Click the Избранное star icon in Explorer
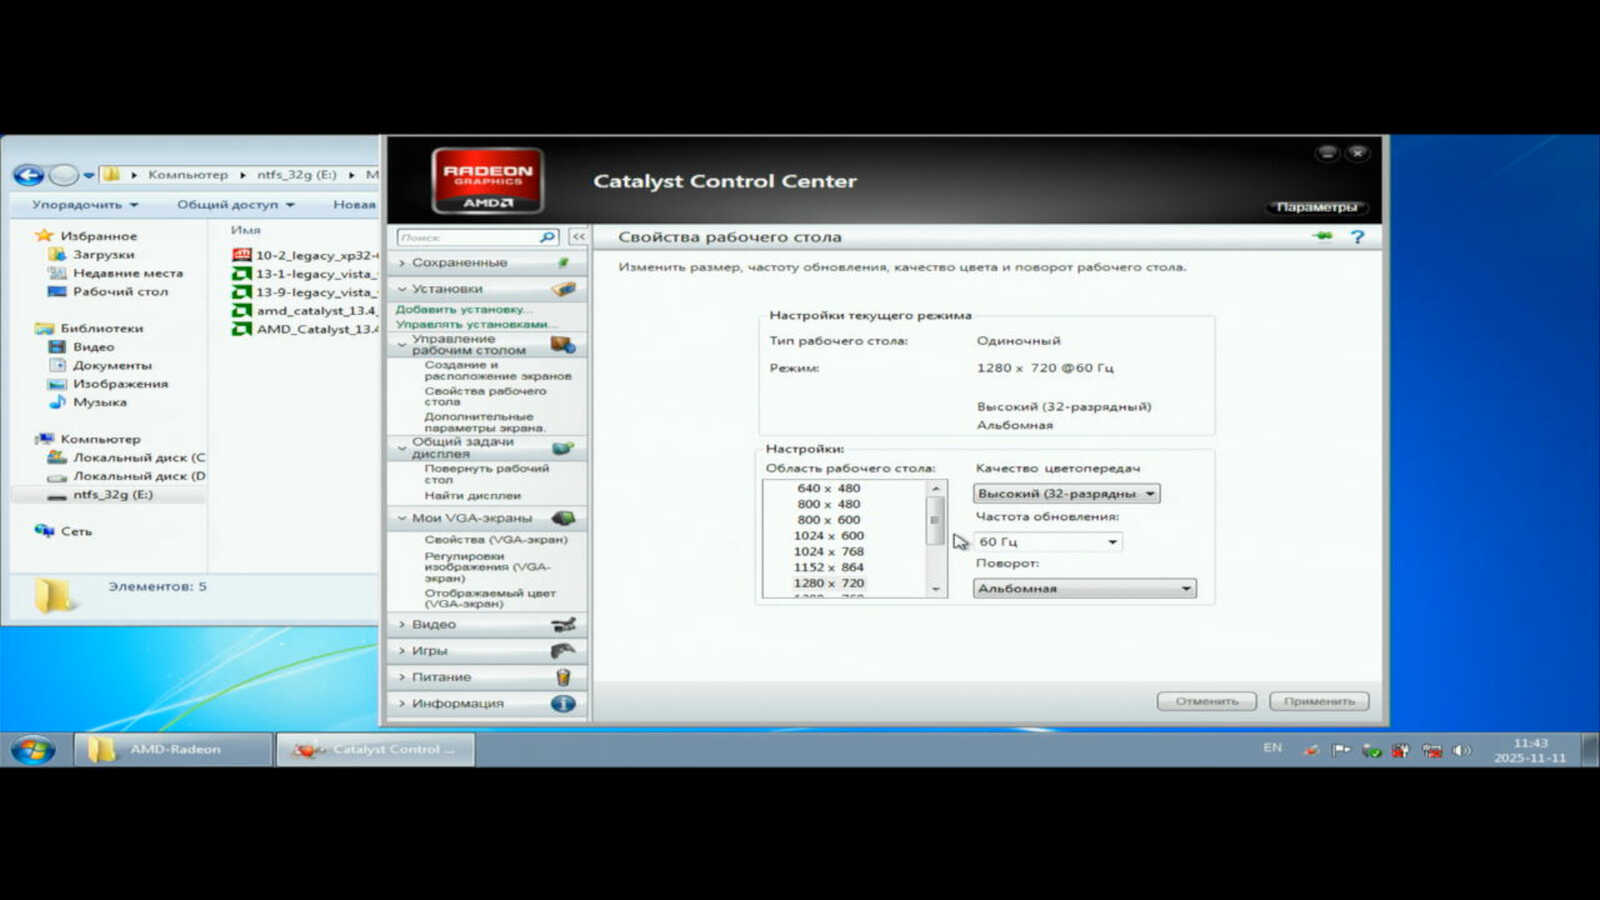This screenshot has width=1600, height=900. tap(44, 236)
